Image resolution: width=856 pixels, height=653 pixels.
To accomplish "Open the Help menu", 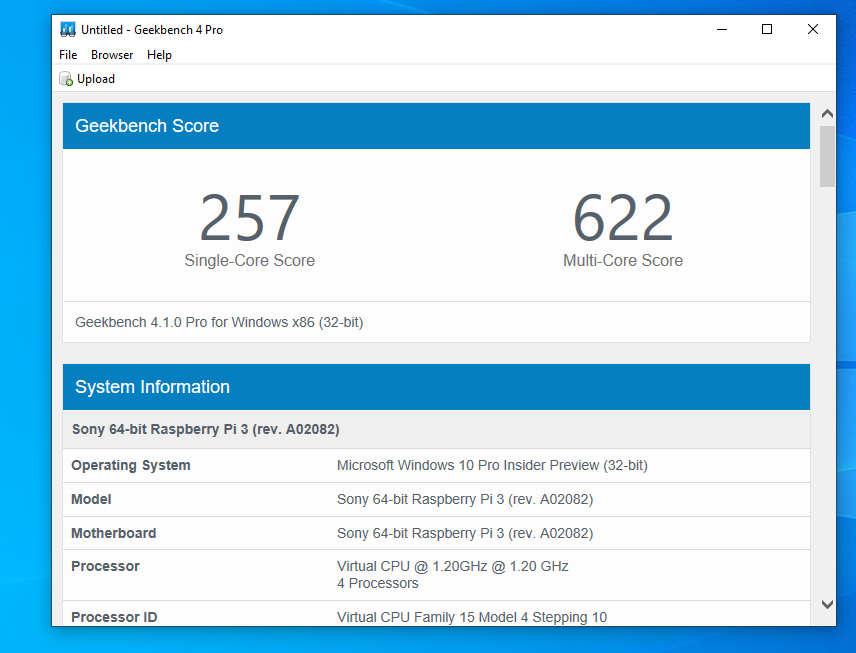I will point(159,55).
